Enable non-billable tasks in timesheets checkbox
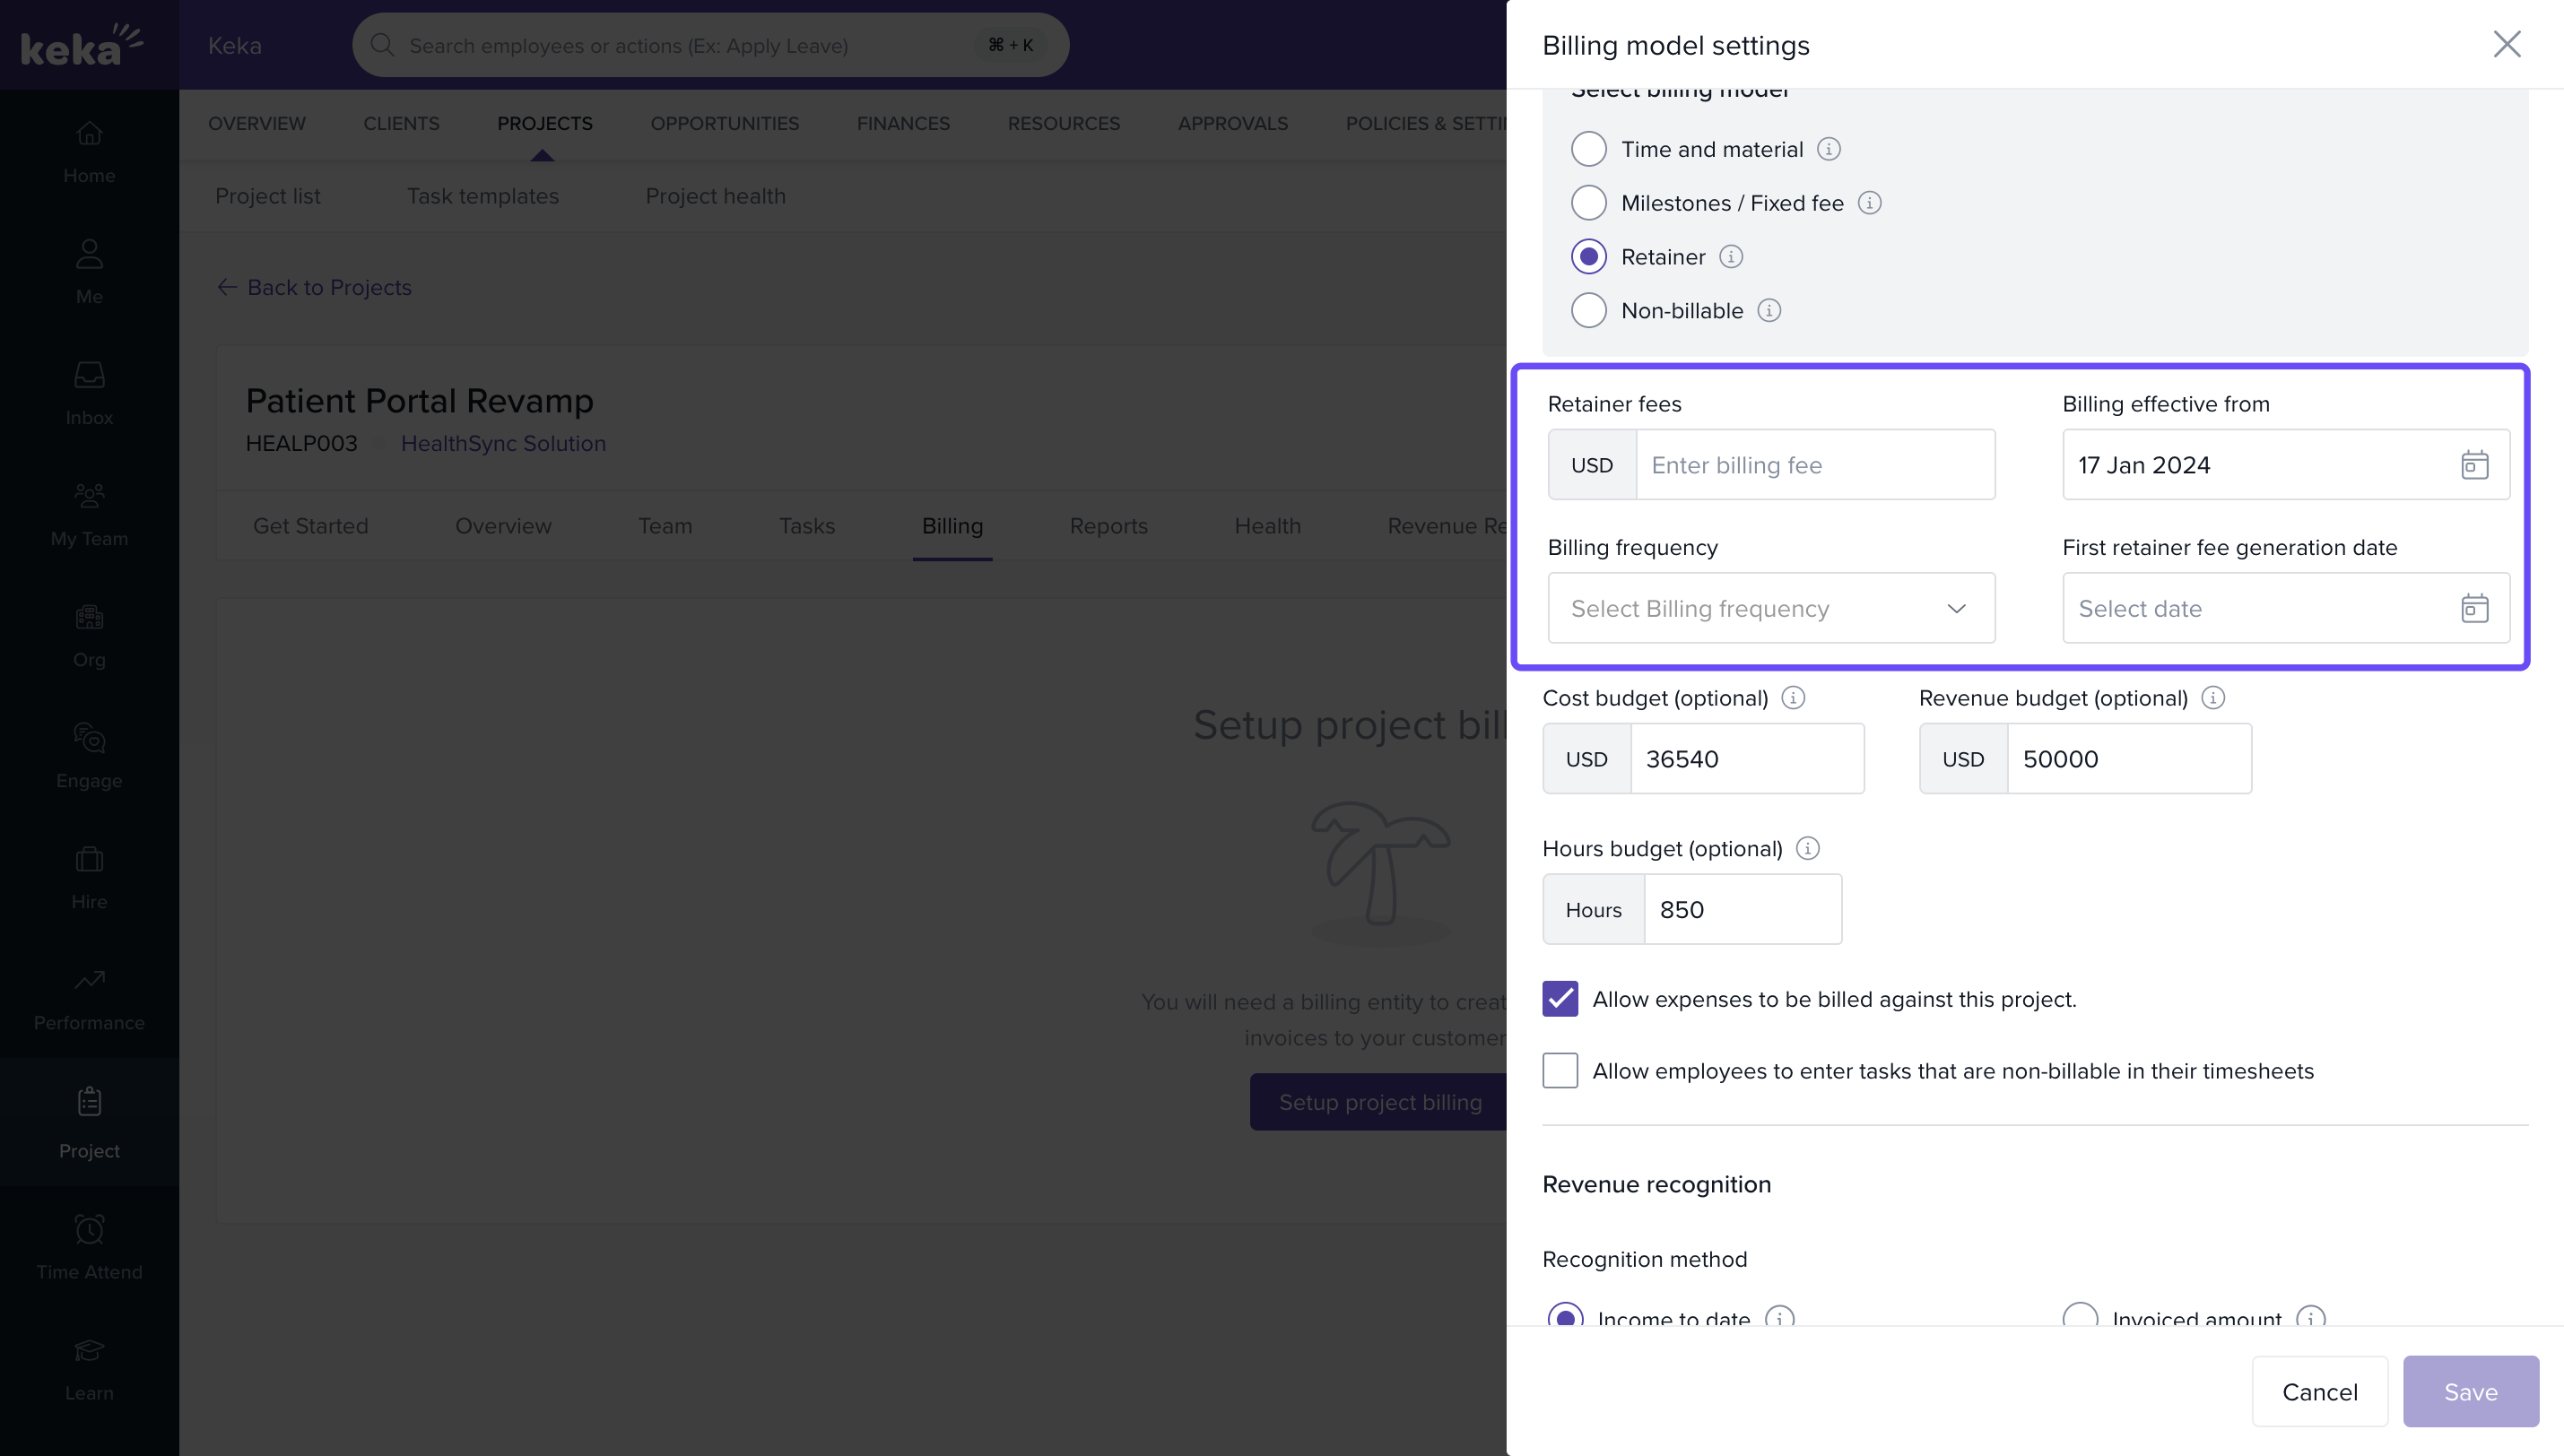The image size is (2564, 1456). pos(1560,1070)
